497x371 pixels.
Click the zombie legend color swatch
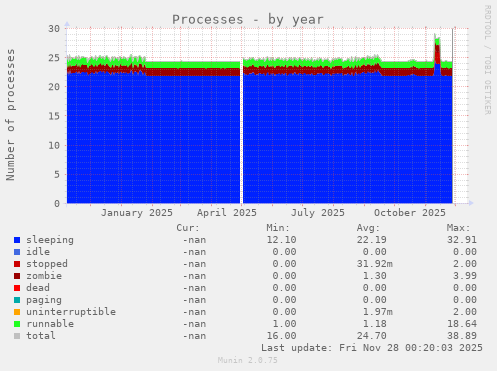[17, 276]
